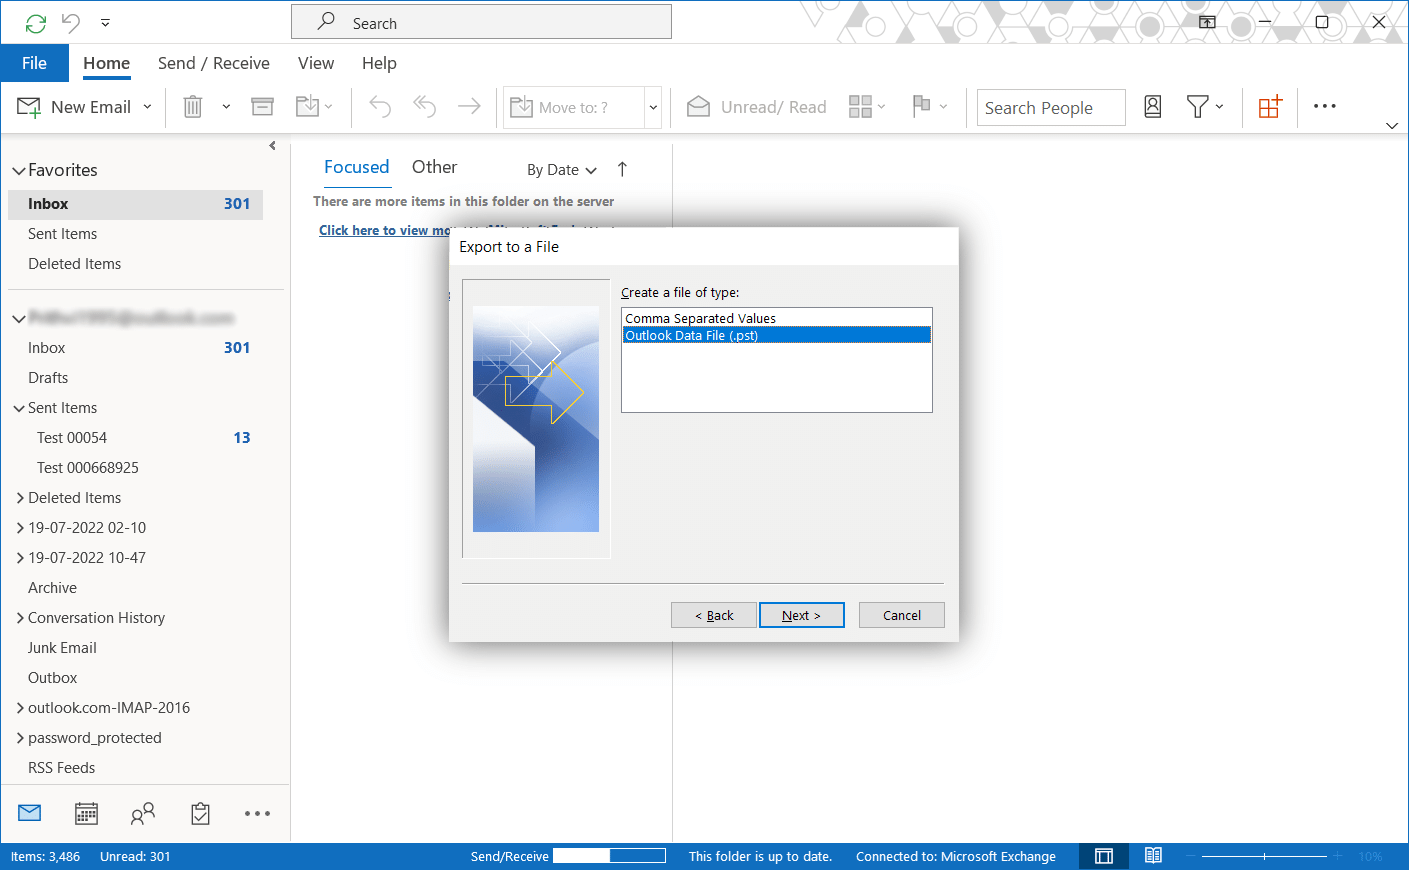Open the Address Book icon
This screenshot has width=1409, height=870.
pos(1153,107)
